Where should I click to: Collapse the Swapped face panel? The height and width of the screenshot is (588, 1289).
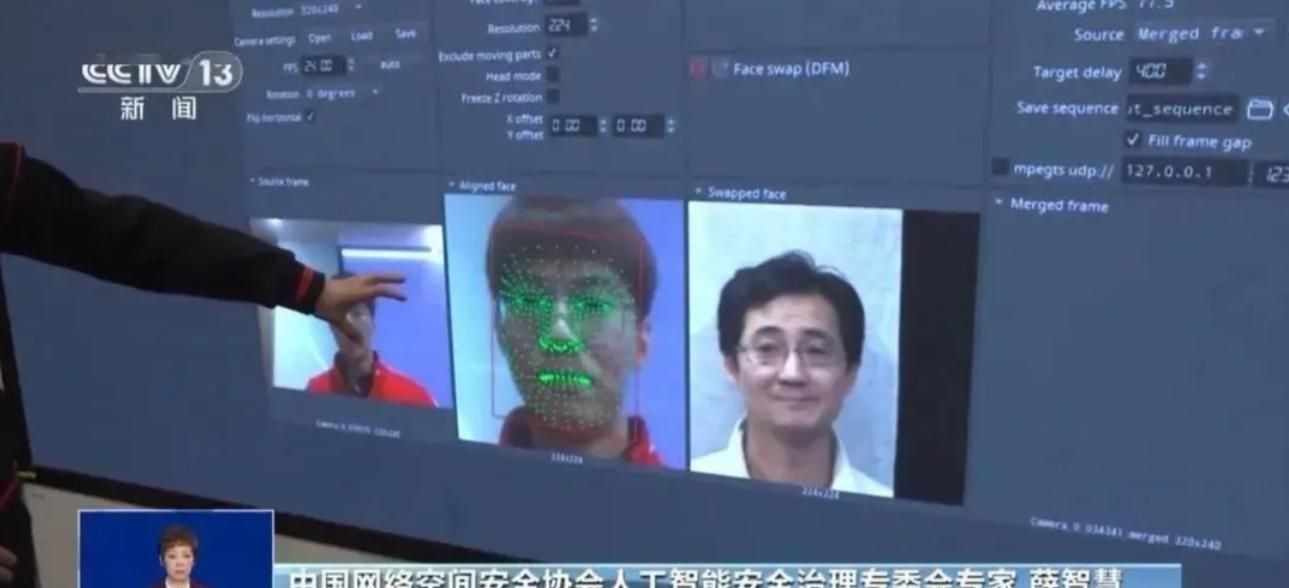coord(698,192)
